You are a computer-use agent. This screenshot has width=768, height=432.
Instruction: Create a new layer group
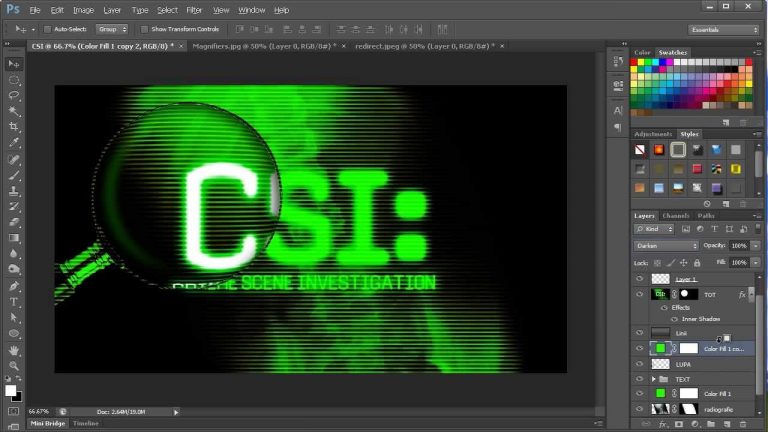[711, 424]
